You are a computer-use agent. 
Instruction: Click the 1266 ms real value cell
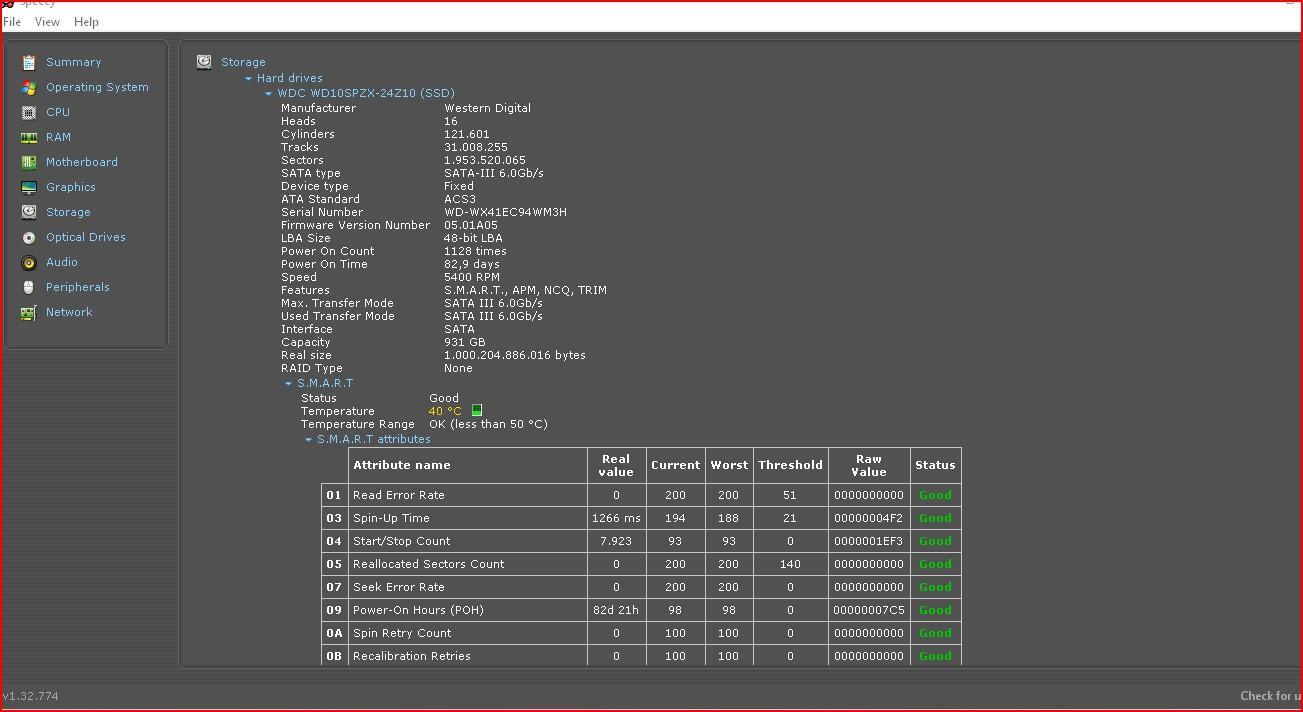616,518
